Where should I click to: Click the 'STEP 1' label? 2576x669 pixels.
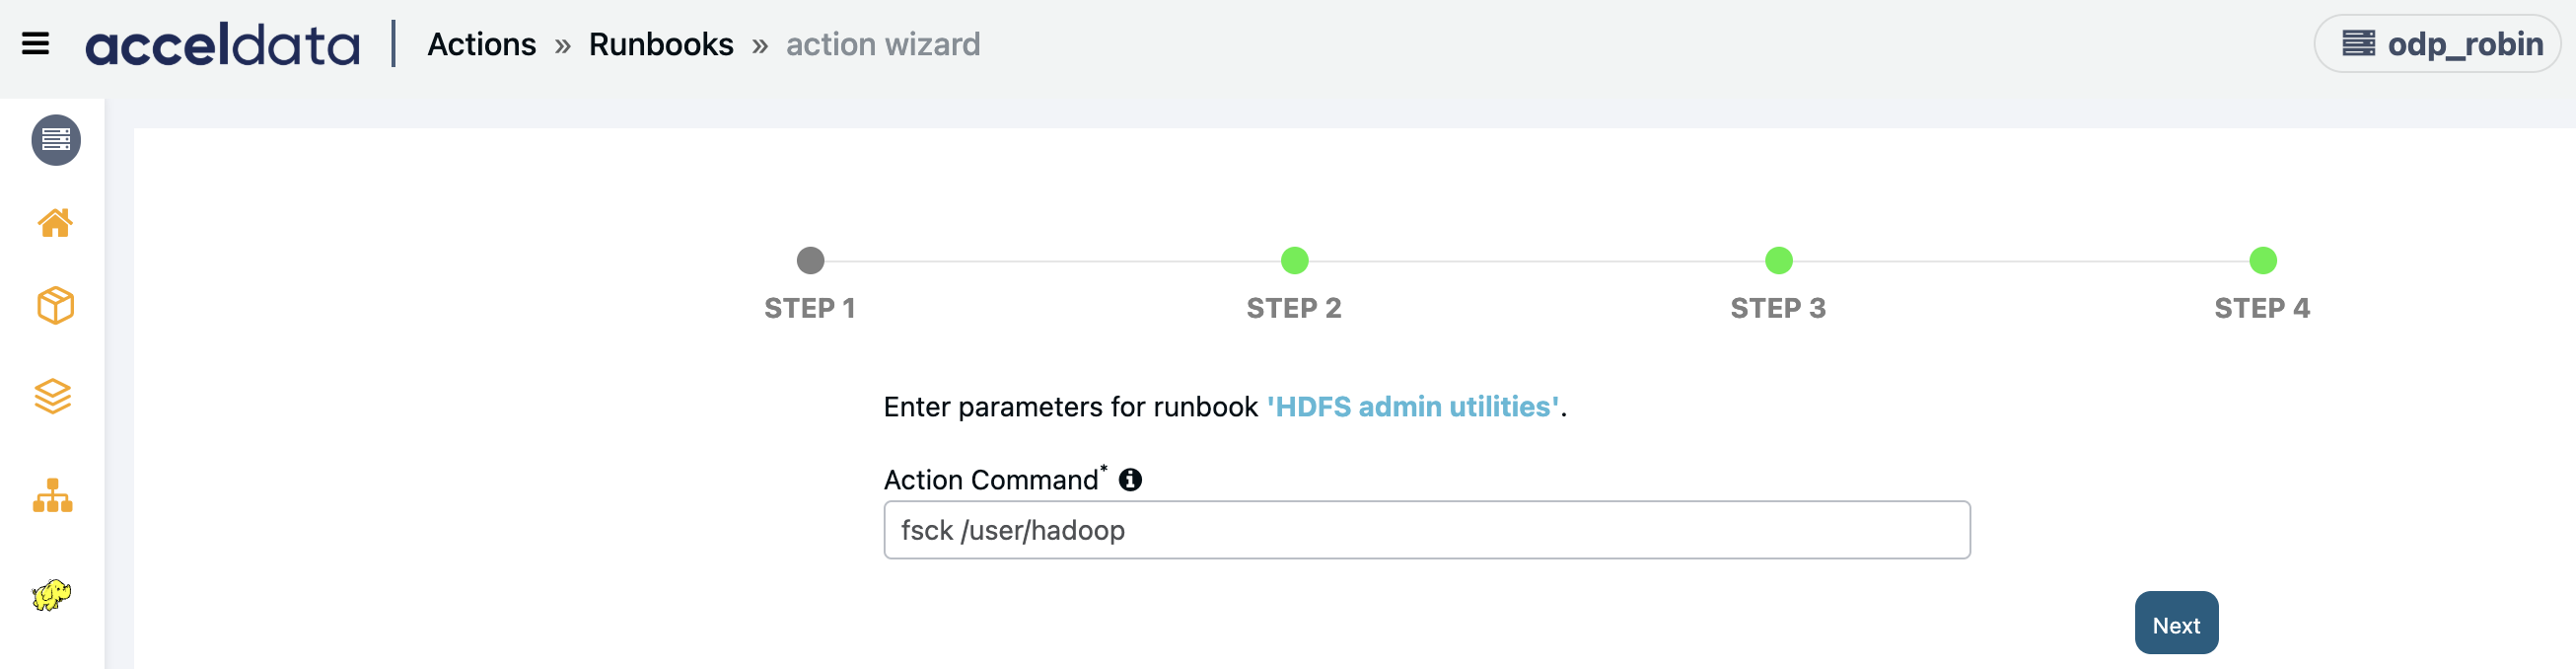coord(810,308)
